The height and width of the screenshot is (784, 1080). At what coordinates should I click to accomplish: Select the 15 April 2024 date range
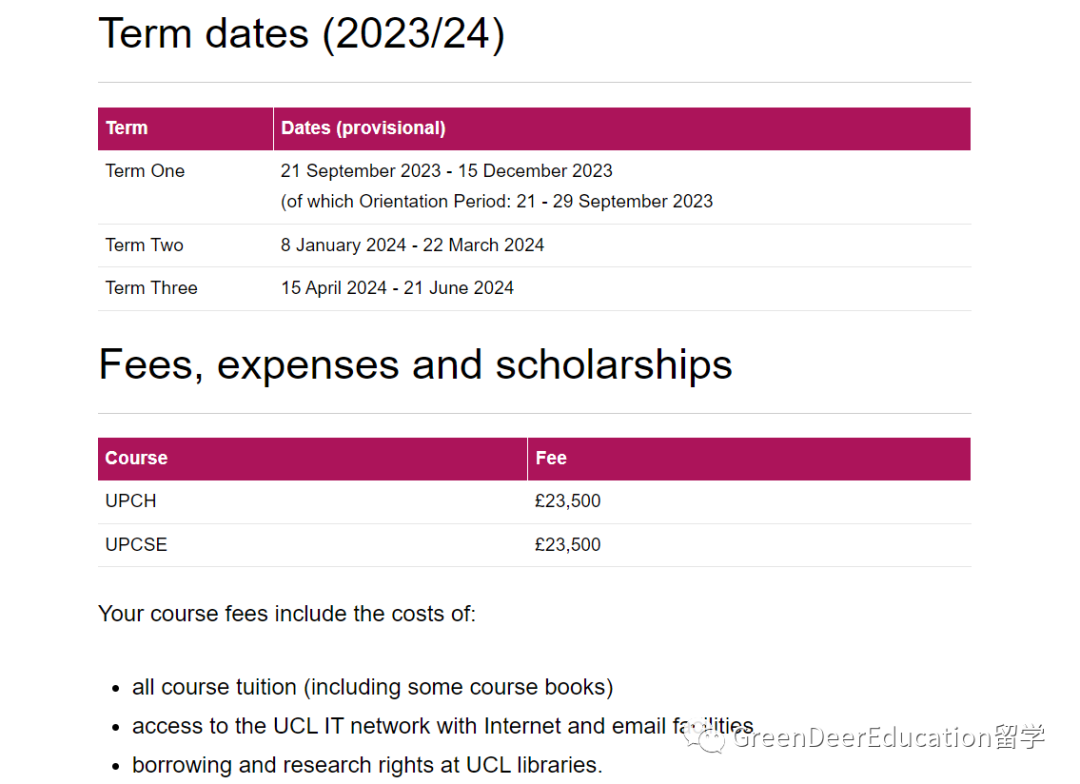397,288
